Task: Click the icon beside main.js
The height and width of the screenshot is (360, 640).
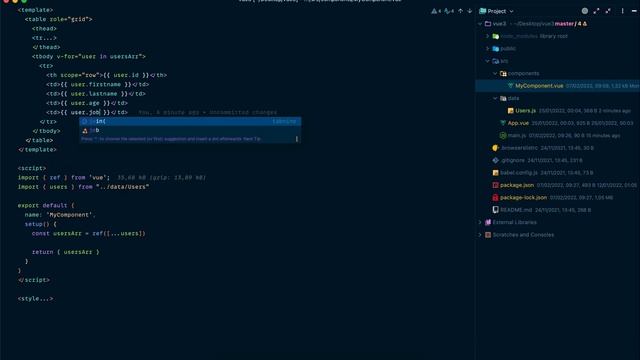Action: [503, 136]
